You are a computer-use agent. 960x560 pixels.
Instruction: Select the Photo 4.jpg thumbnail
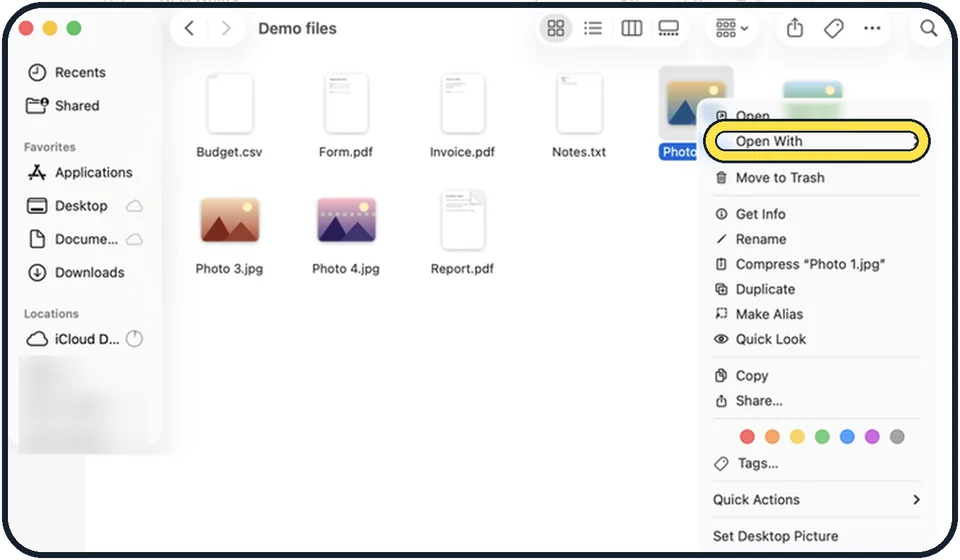coord(346,220)
